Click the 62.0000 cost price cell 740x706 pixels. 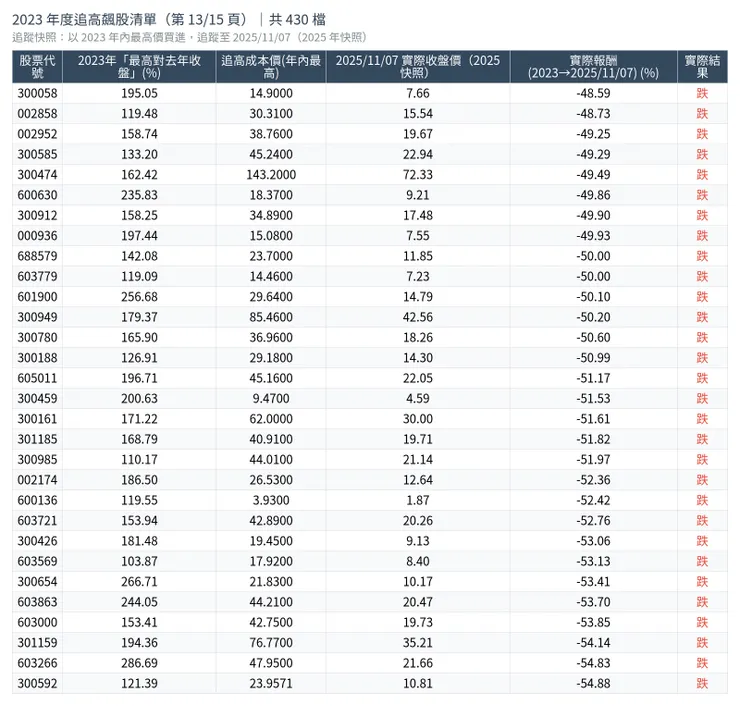pos(271,419)
